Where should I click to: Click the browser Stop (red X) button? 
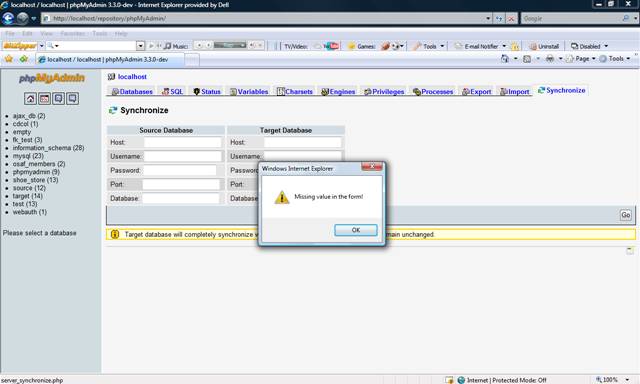[x=511, y=19]
